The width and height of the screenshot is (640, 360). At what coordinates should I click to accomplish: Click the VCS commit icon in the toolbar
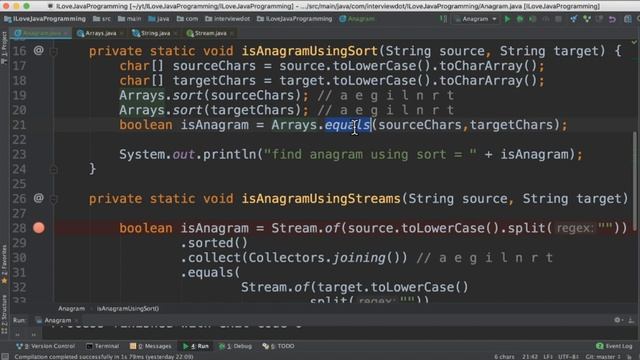click(x=587, y=19)
